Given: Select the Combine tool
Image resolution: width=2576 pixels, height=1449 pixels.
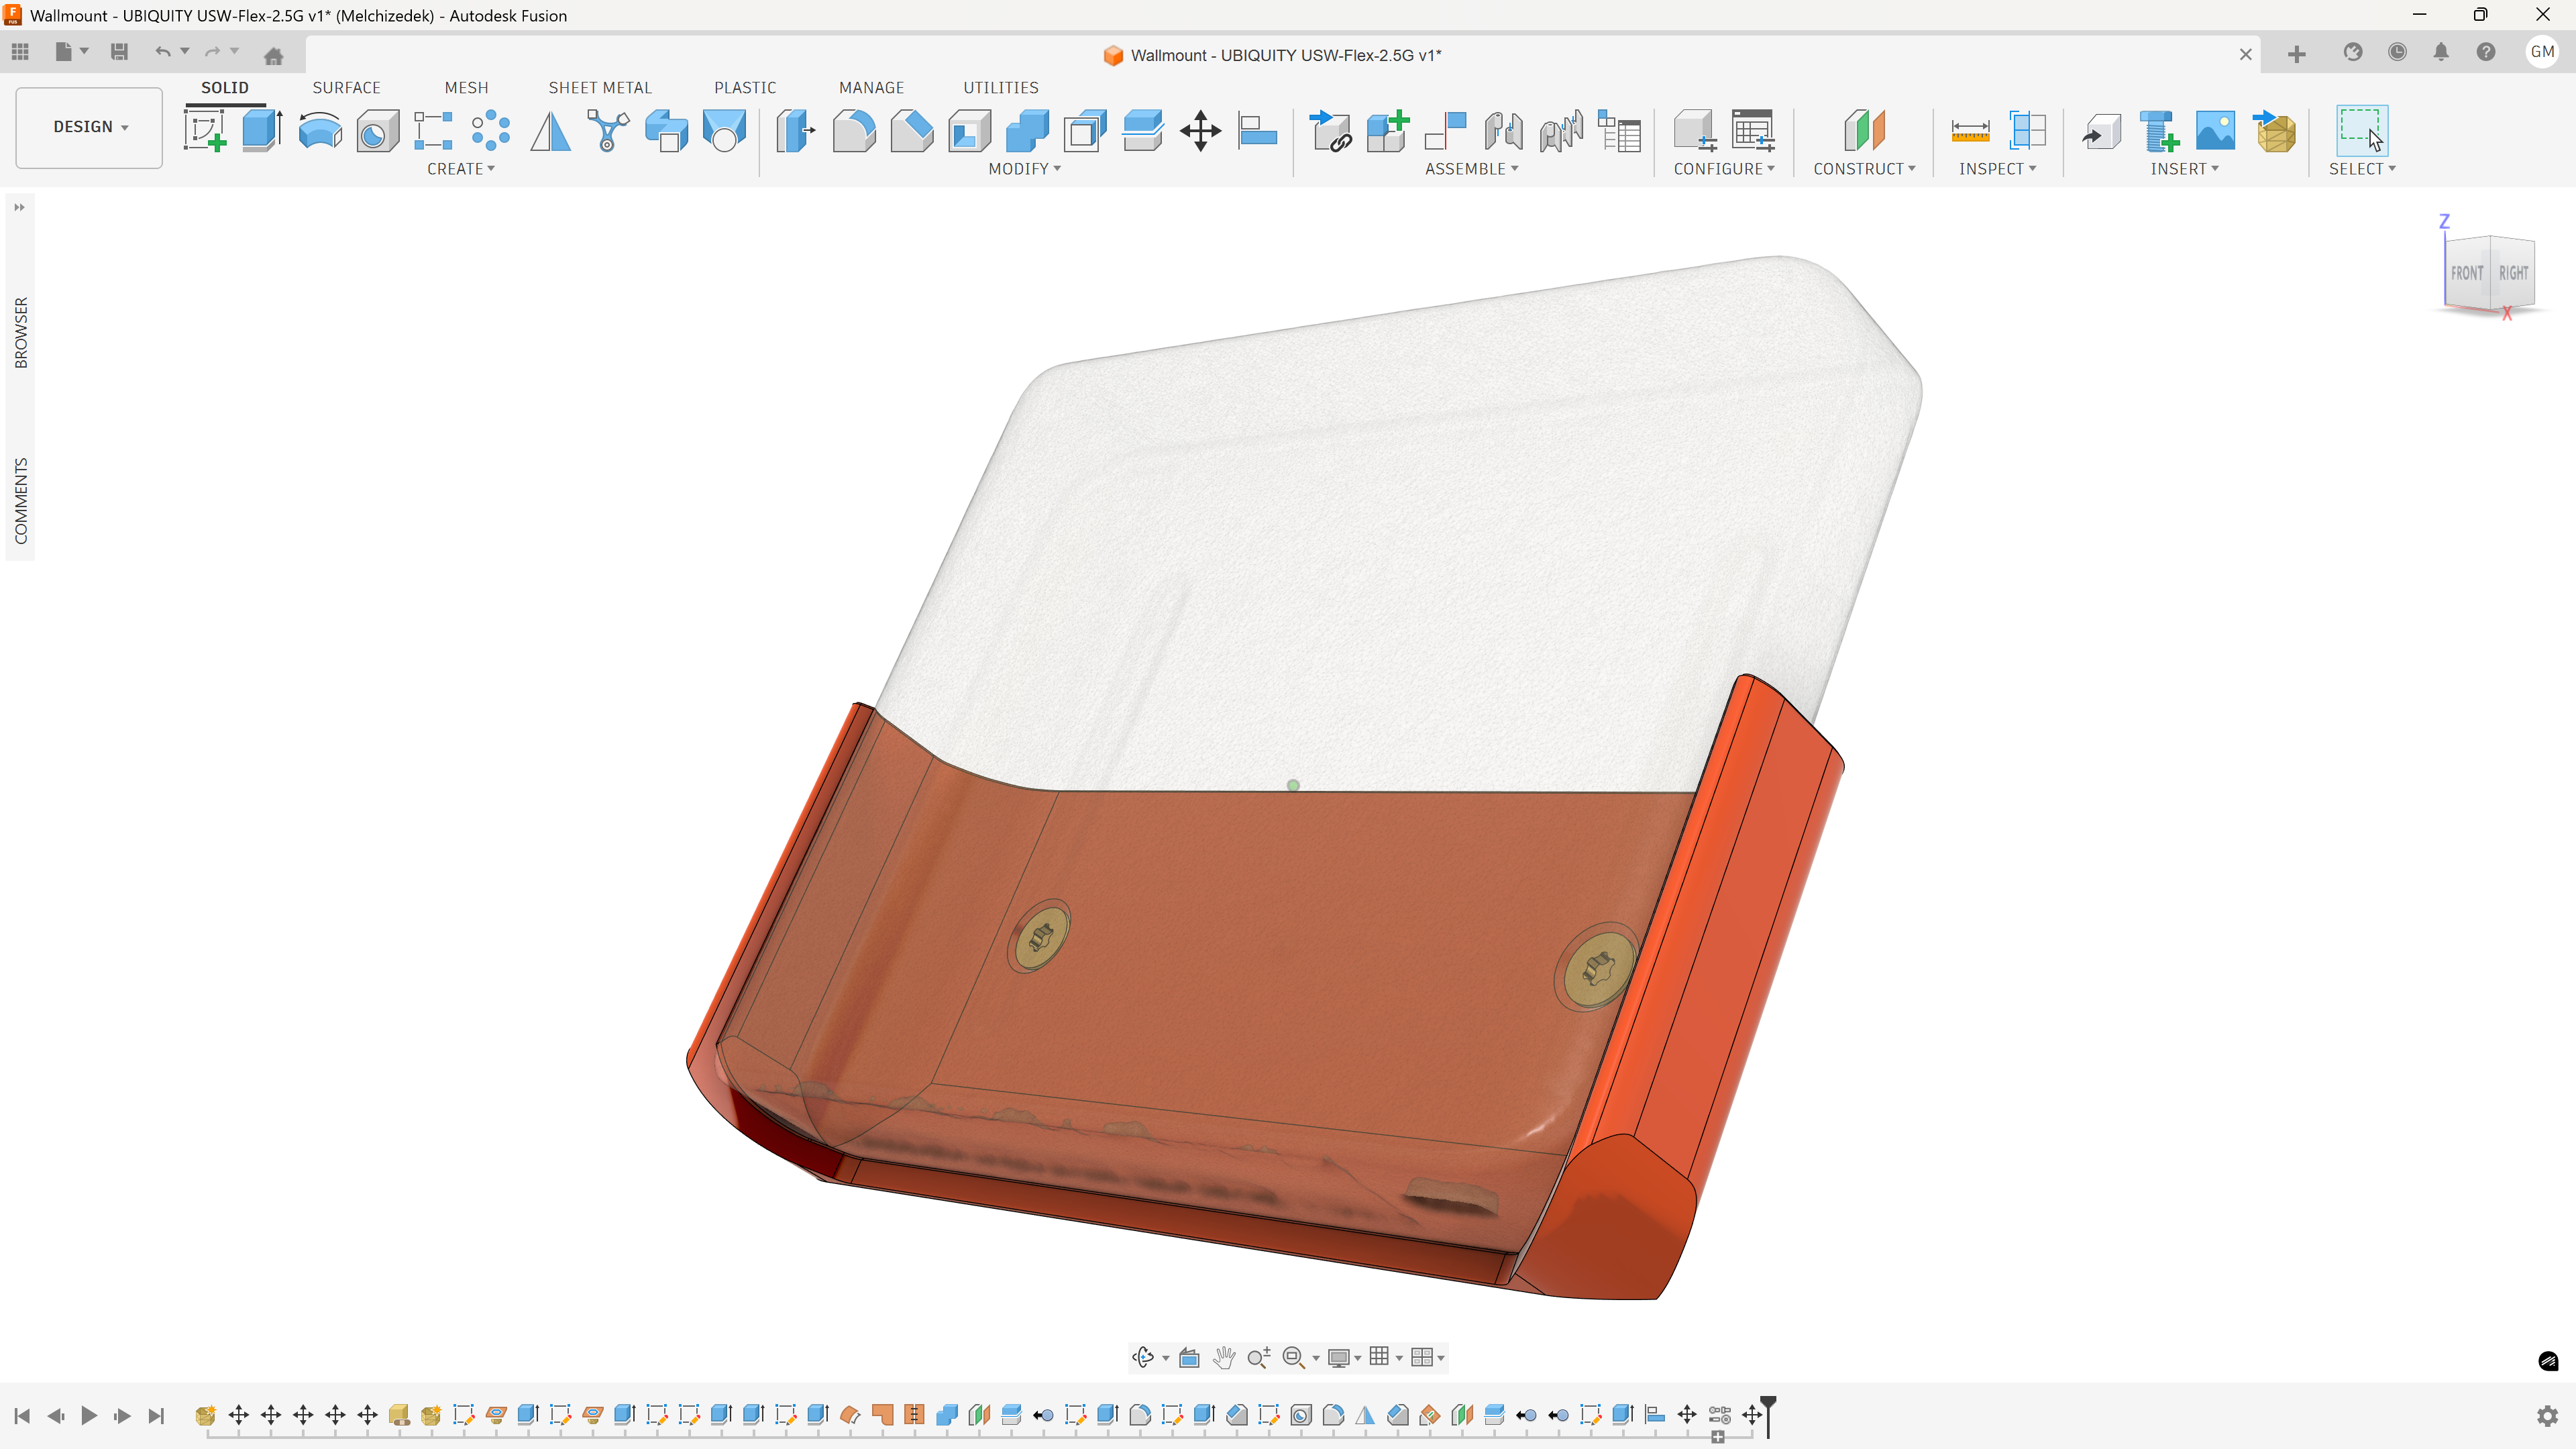Looking at the screenshot, I should (x=1027, y=131).
